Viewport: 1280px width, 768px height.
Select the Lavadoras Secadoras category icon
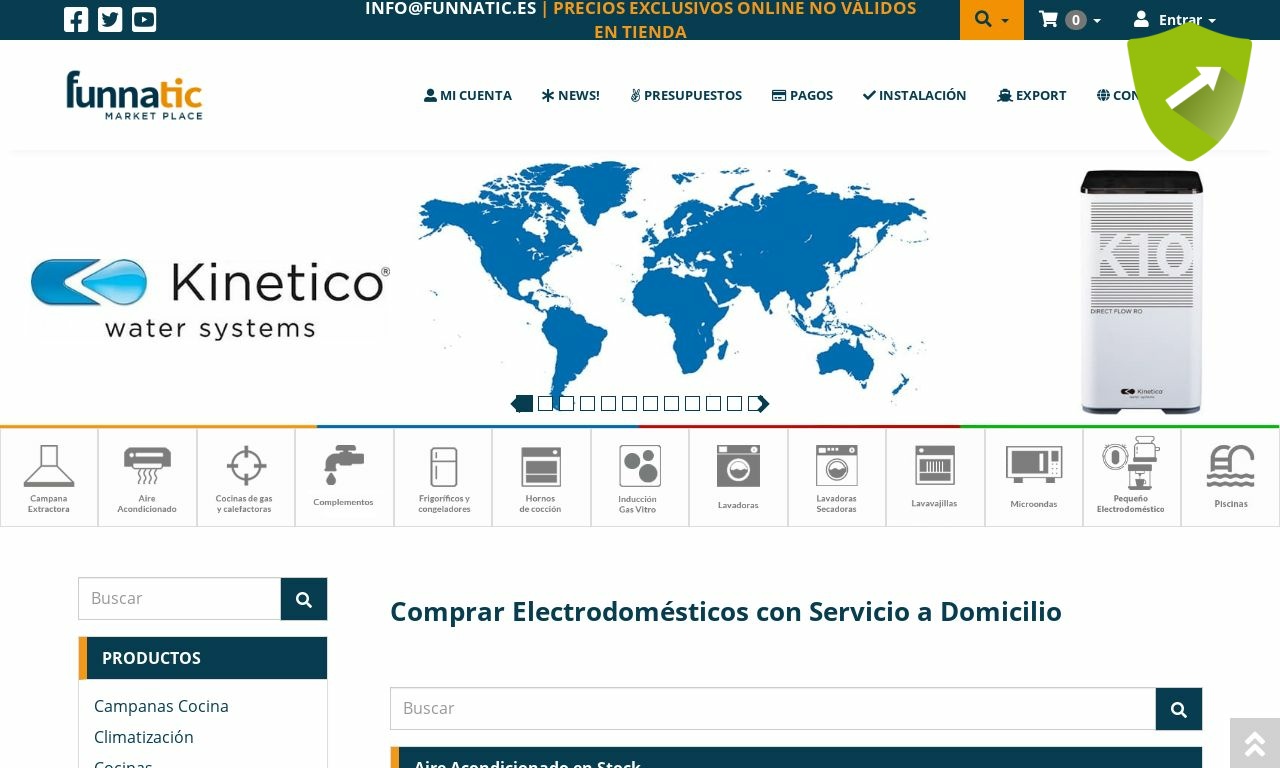tap(837, 478)
